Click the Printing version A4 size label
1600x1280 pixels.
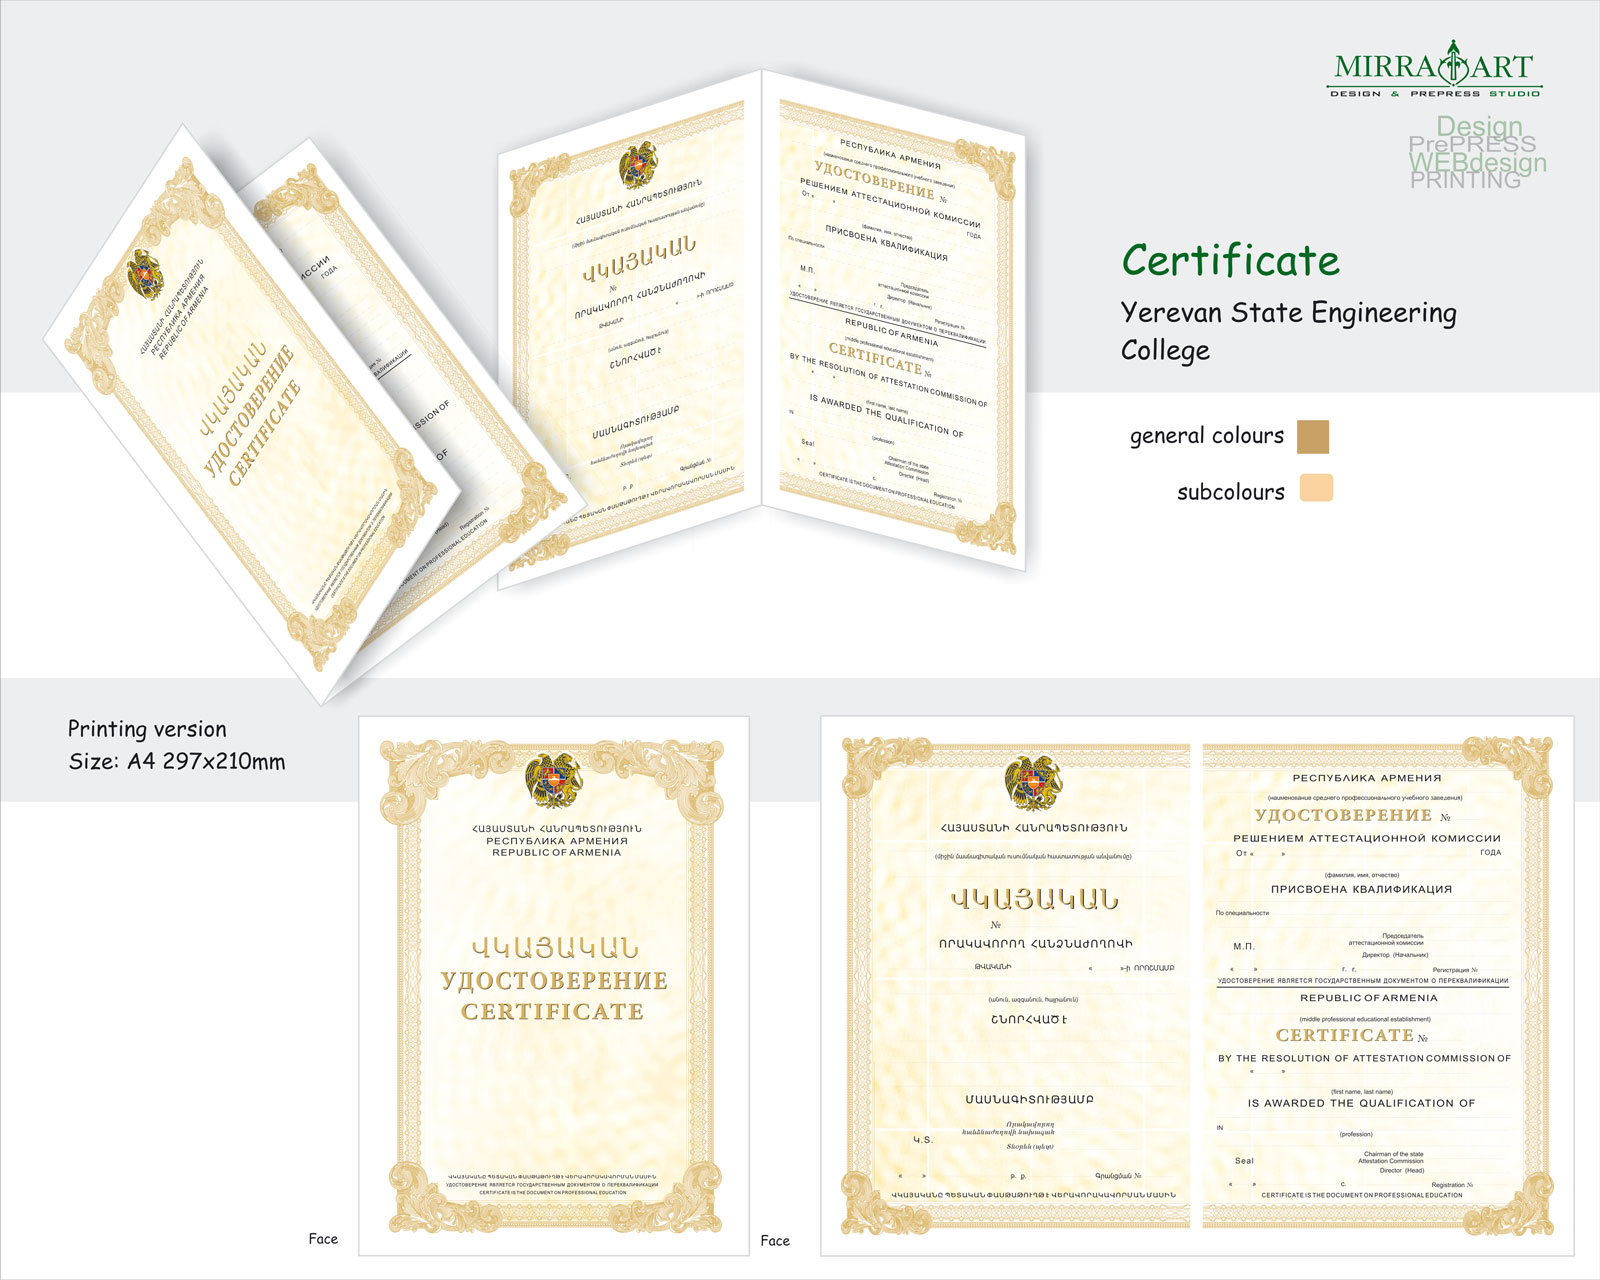(176, 745)
